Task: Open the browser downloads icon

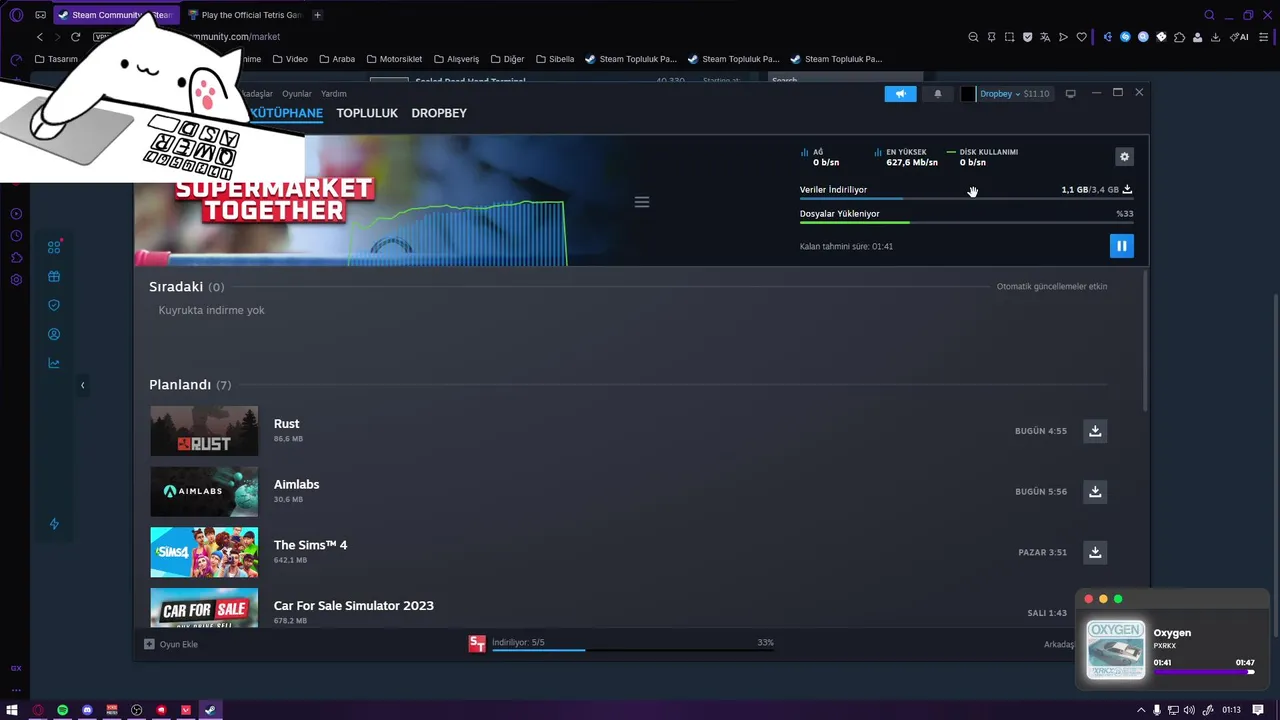Action: [x=1215, y=37]
